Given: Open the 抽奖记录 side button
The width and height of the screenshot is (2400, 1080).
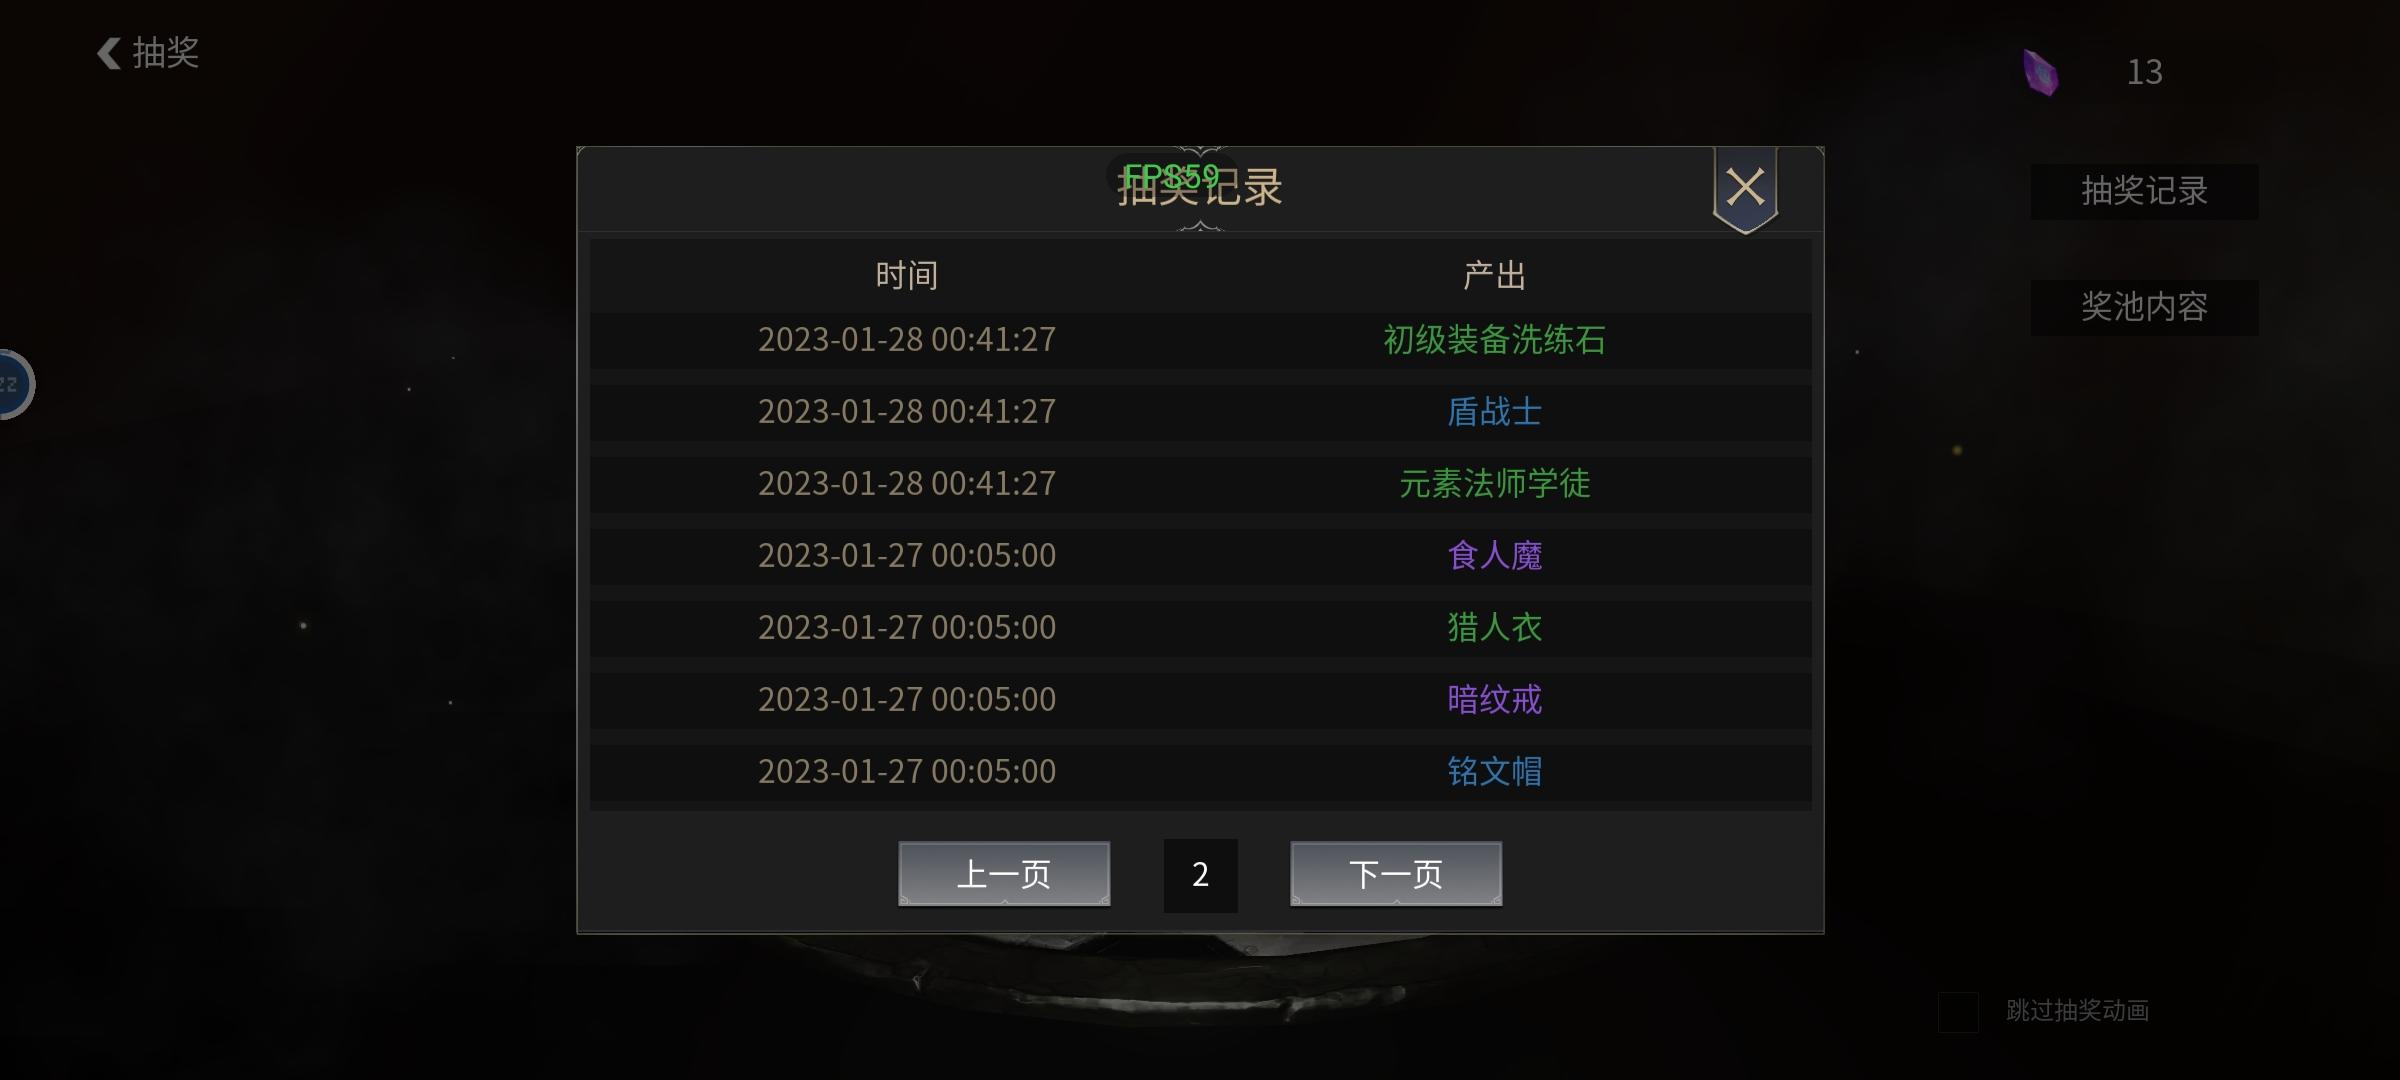Looking at the screenshot, I should coord(2144,191).
